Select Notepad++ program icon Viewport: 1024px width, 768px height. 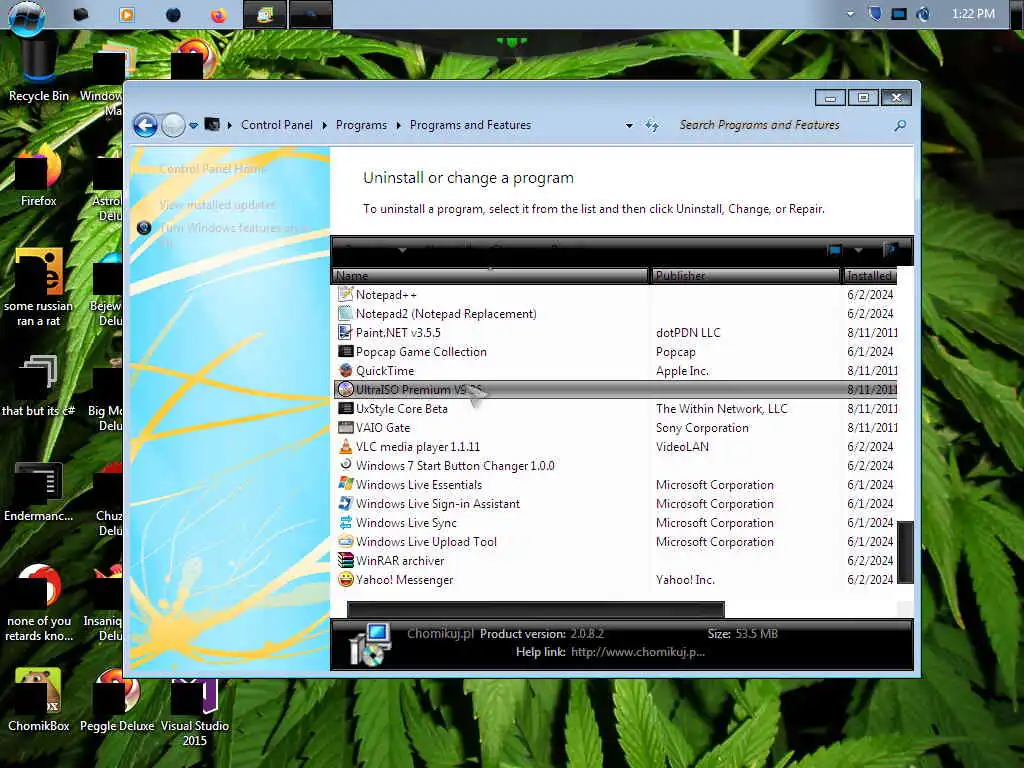click(345, 295)
